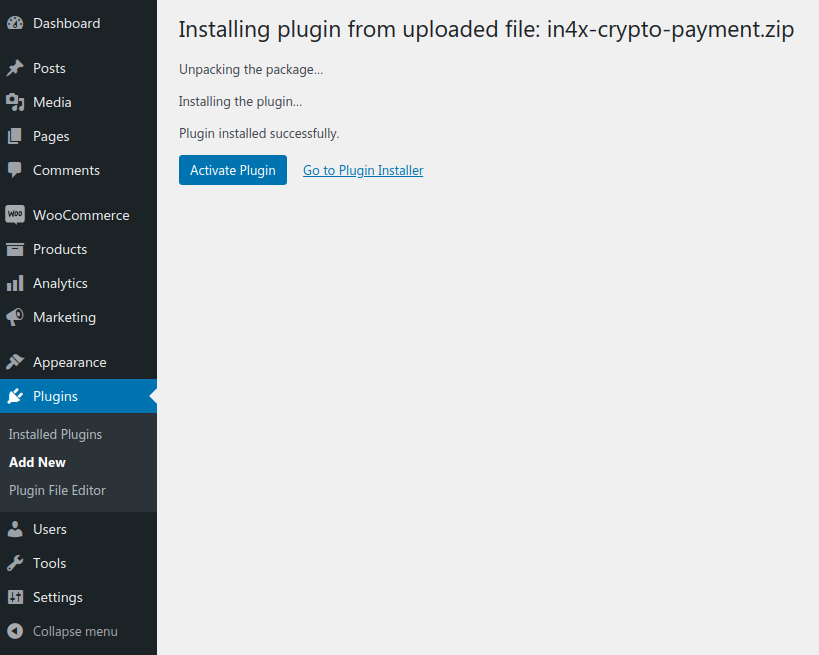Click the Activate Plugin button
The width and height of the screenshot is (819, 655).
click(233, 170)
